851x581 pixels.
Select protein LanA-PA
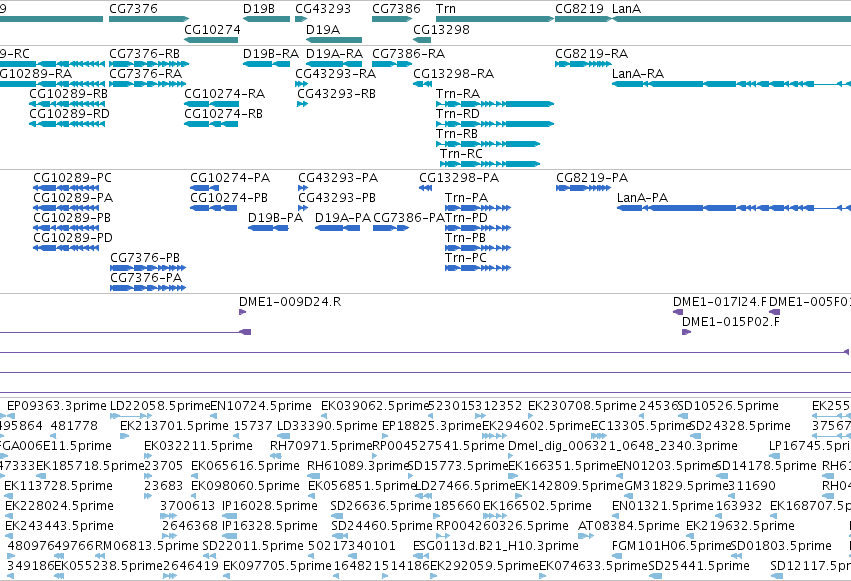643,198
